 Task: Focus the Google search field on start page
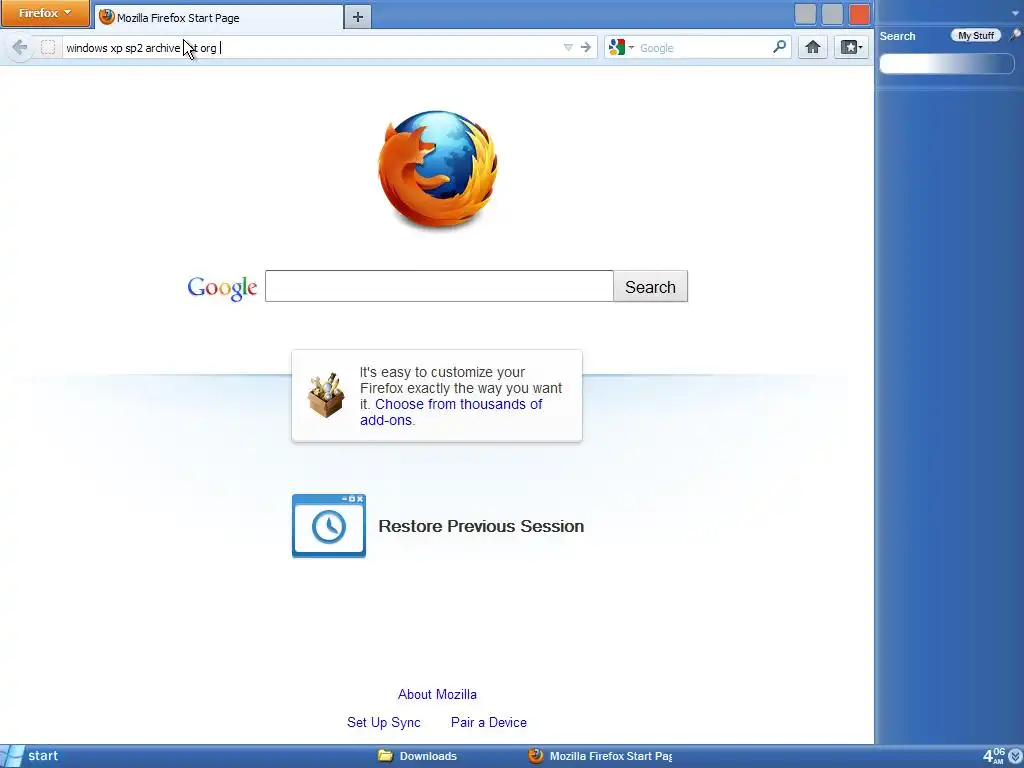(x=439, y=286)
